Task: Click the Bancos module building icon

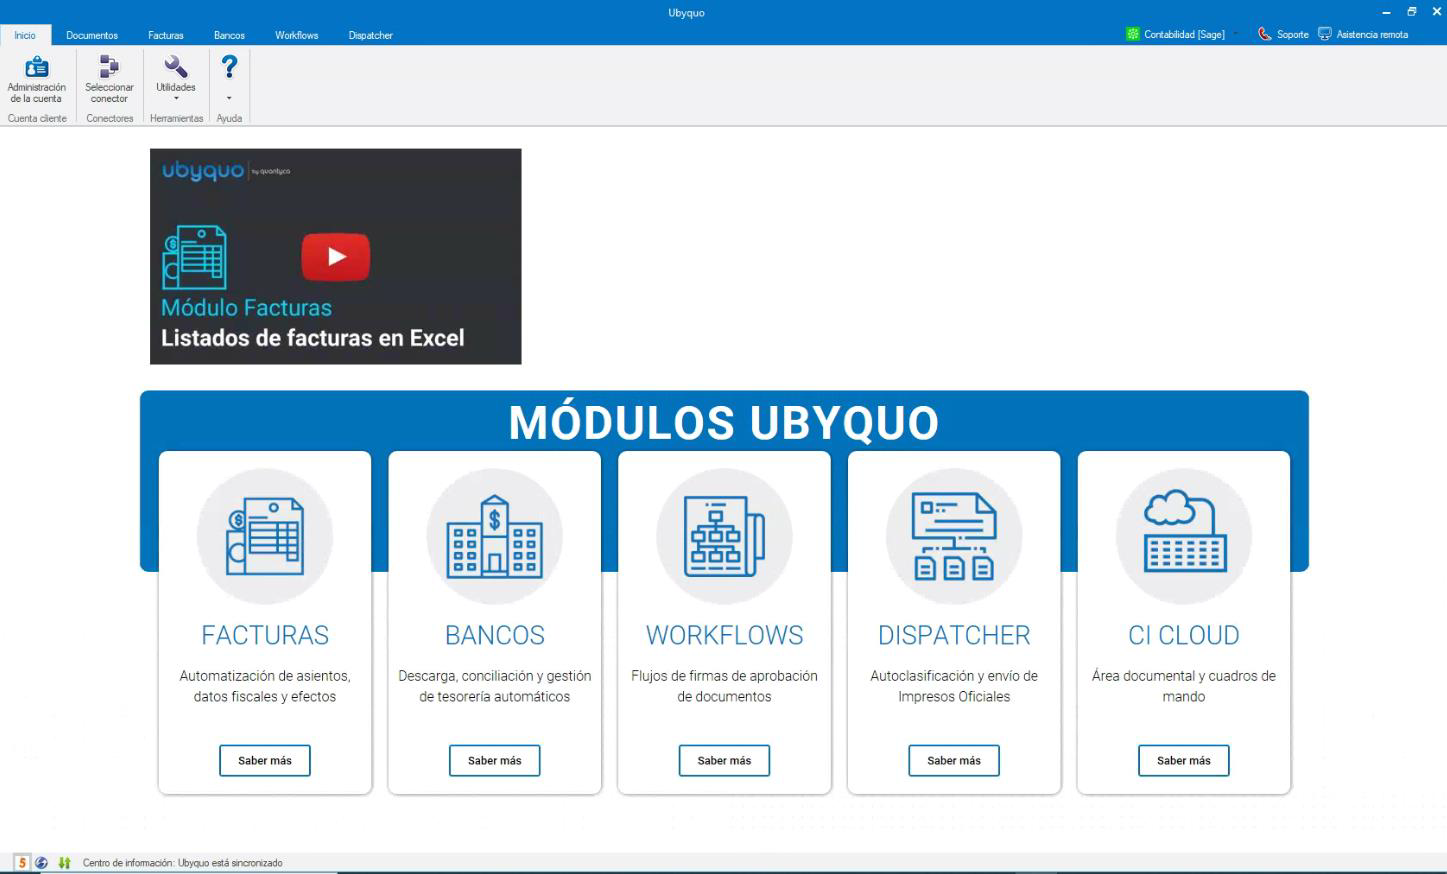Action: (x=495, y=536)
